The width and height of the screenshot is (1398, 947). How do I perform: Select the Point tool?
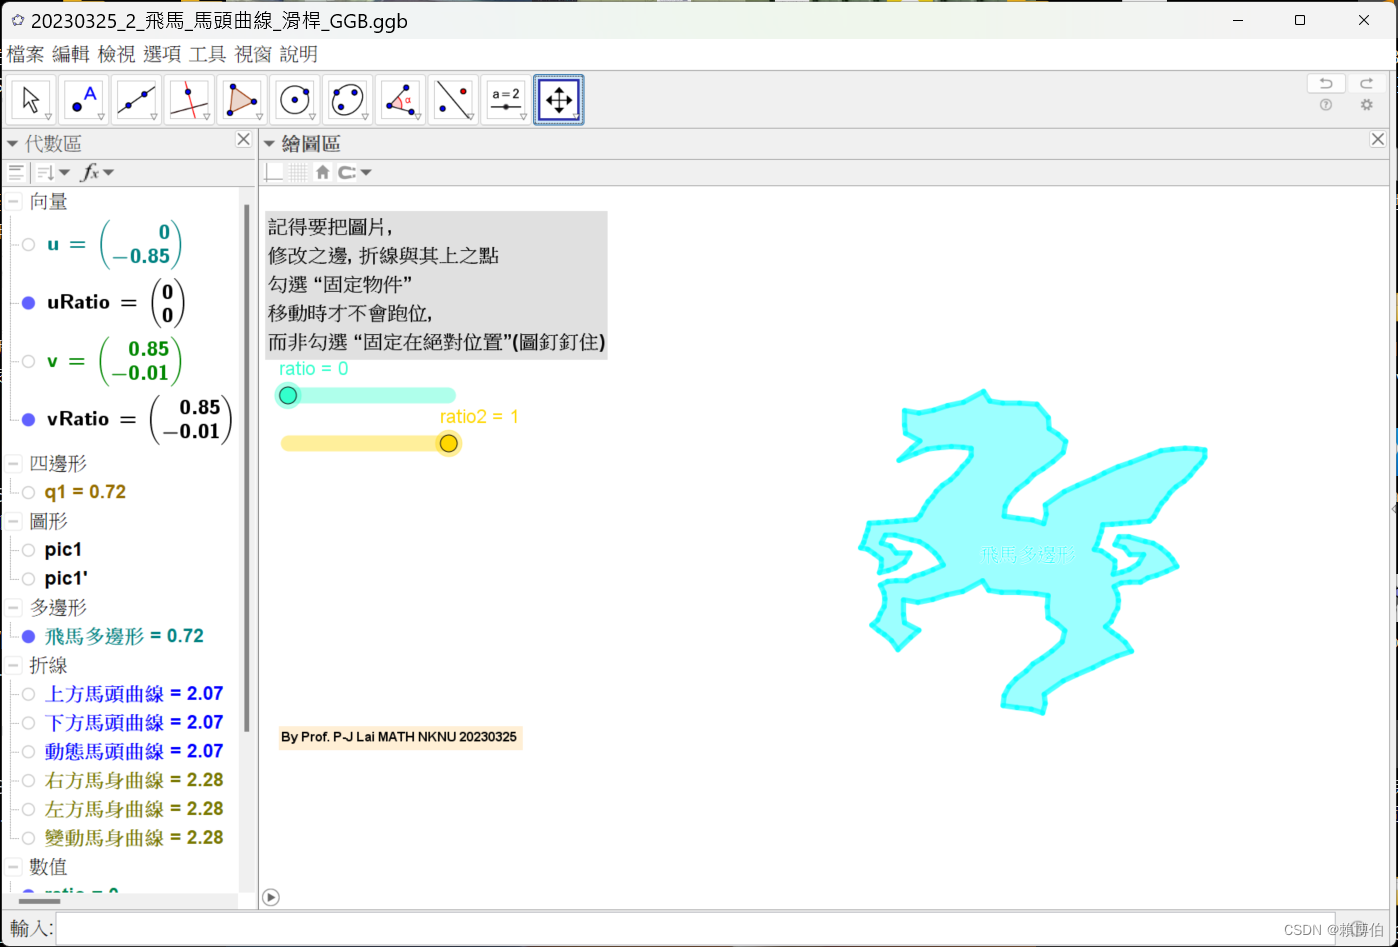click(83, 98)
